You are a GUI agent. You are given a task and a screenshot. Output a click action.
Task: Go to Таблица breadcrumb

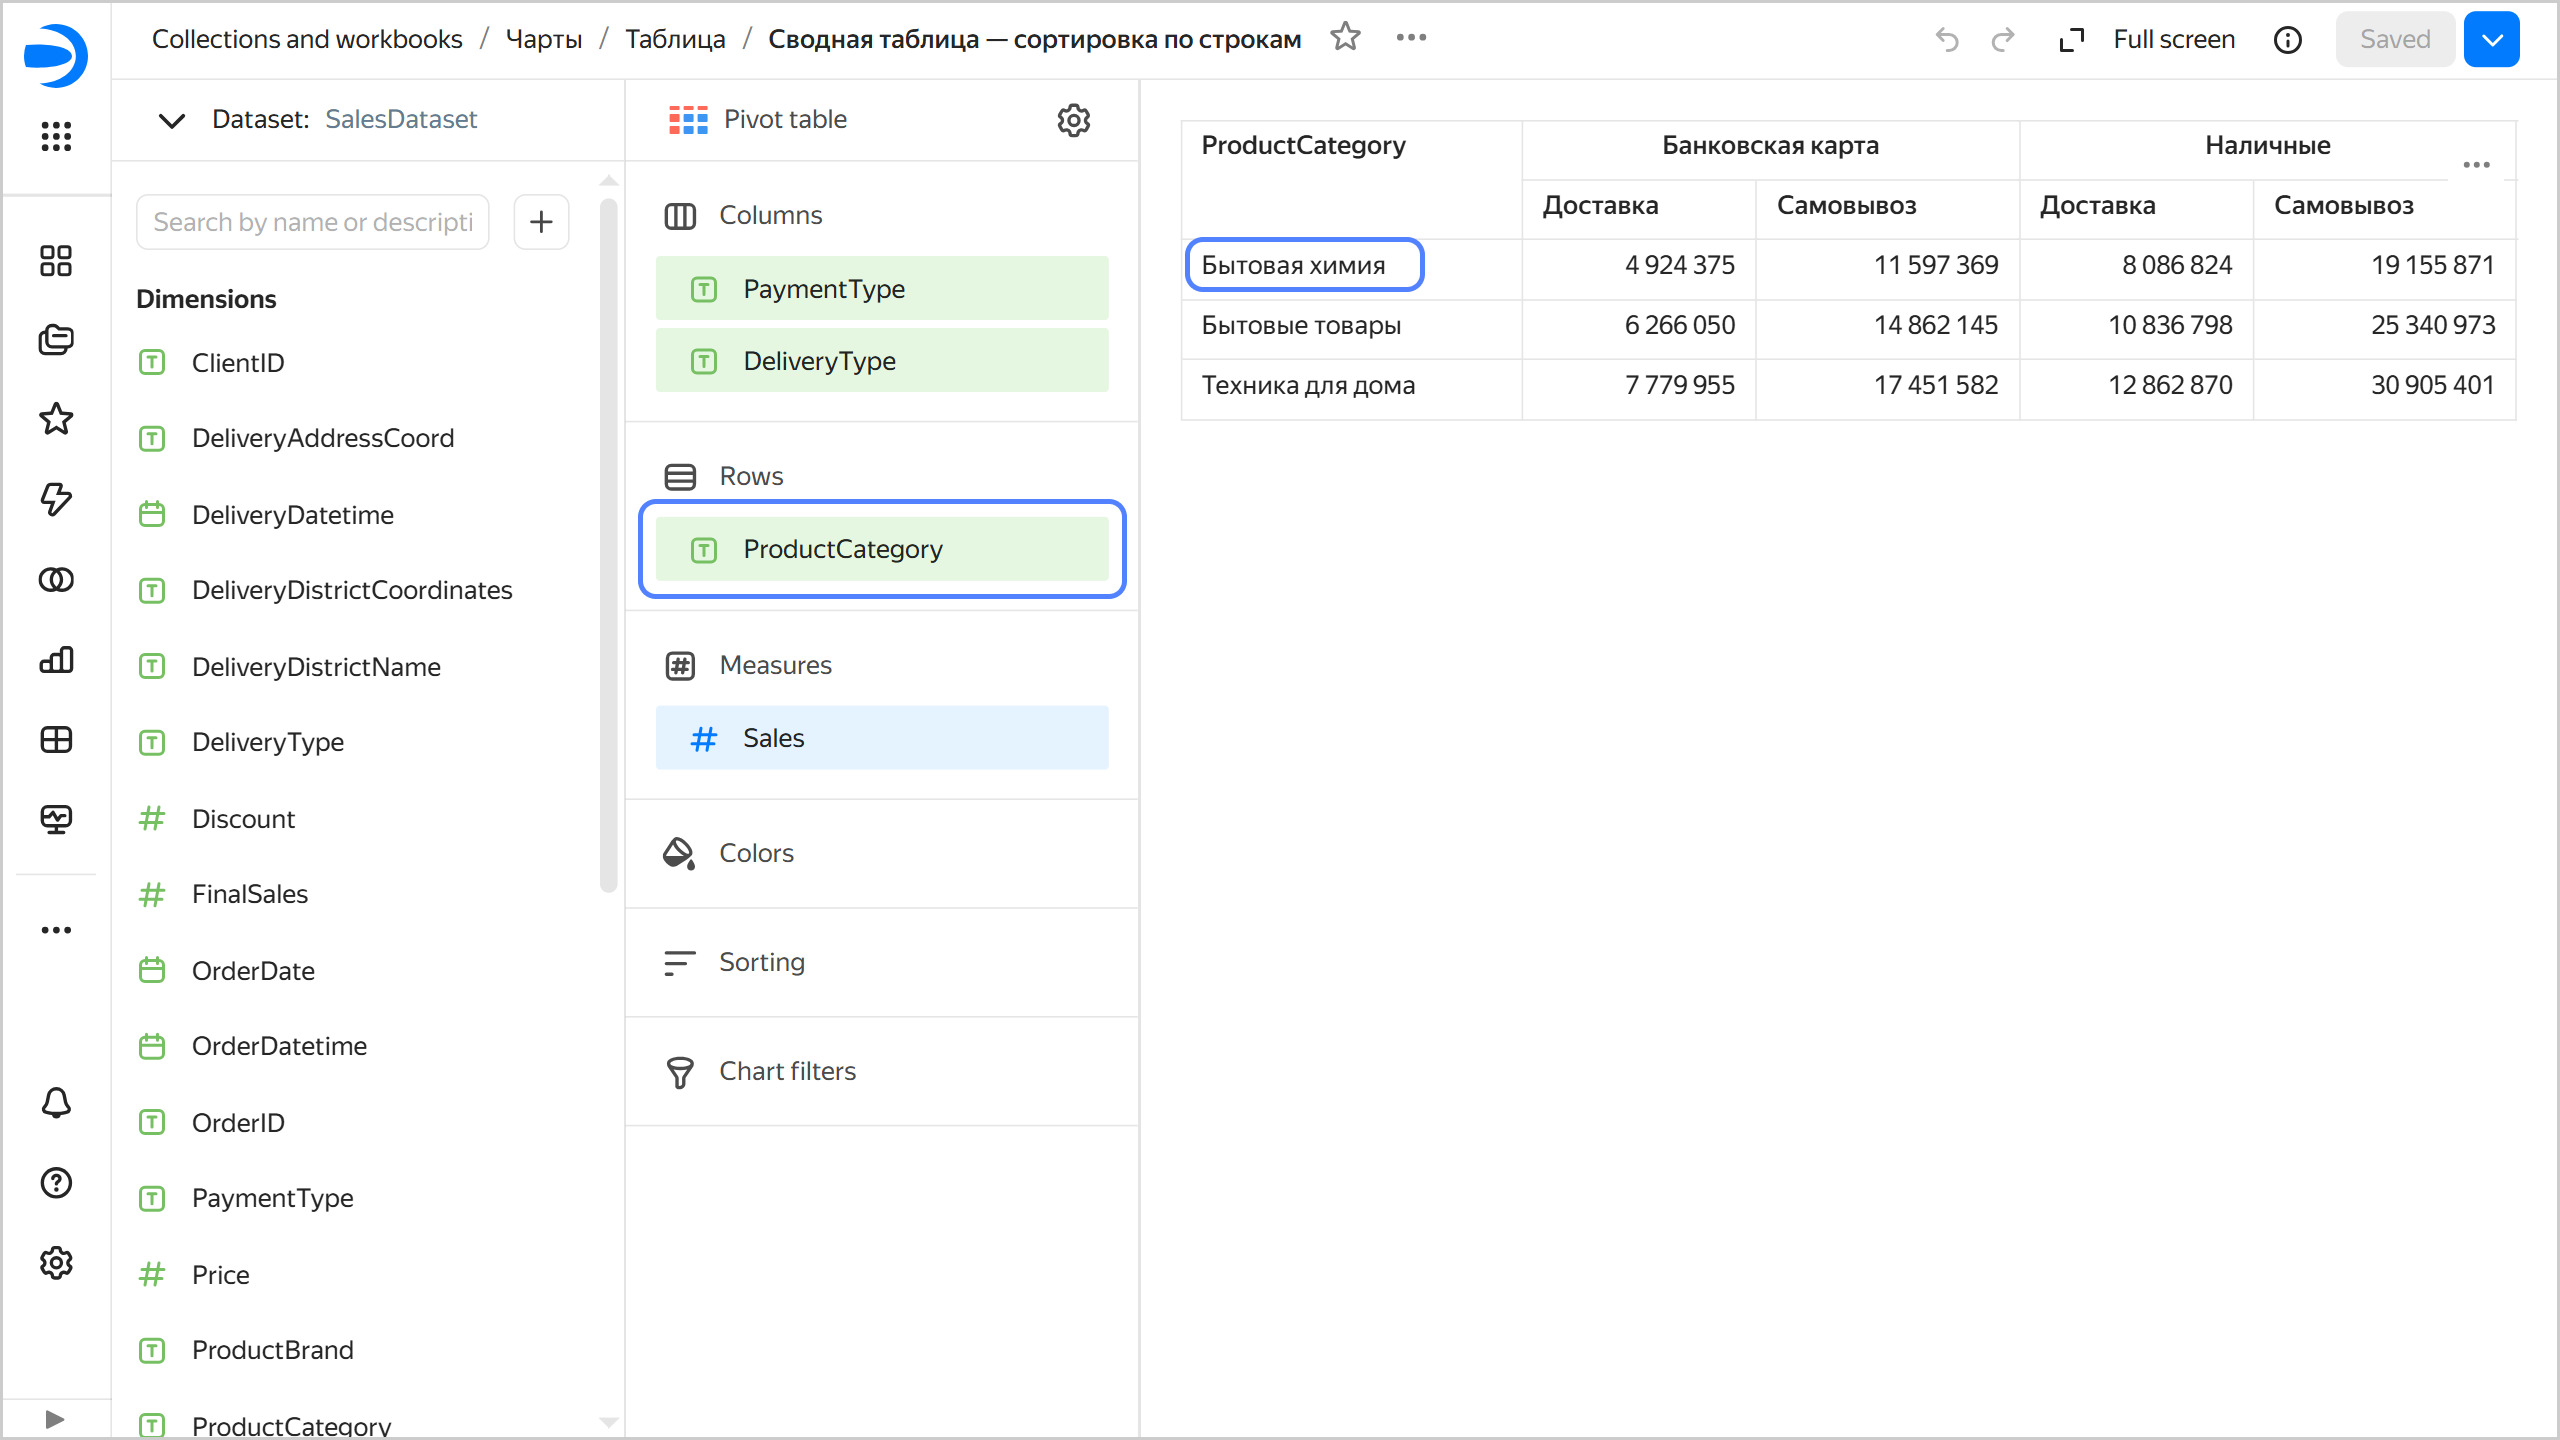[675, 39]
